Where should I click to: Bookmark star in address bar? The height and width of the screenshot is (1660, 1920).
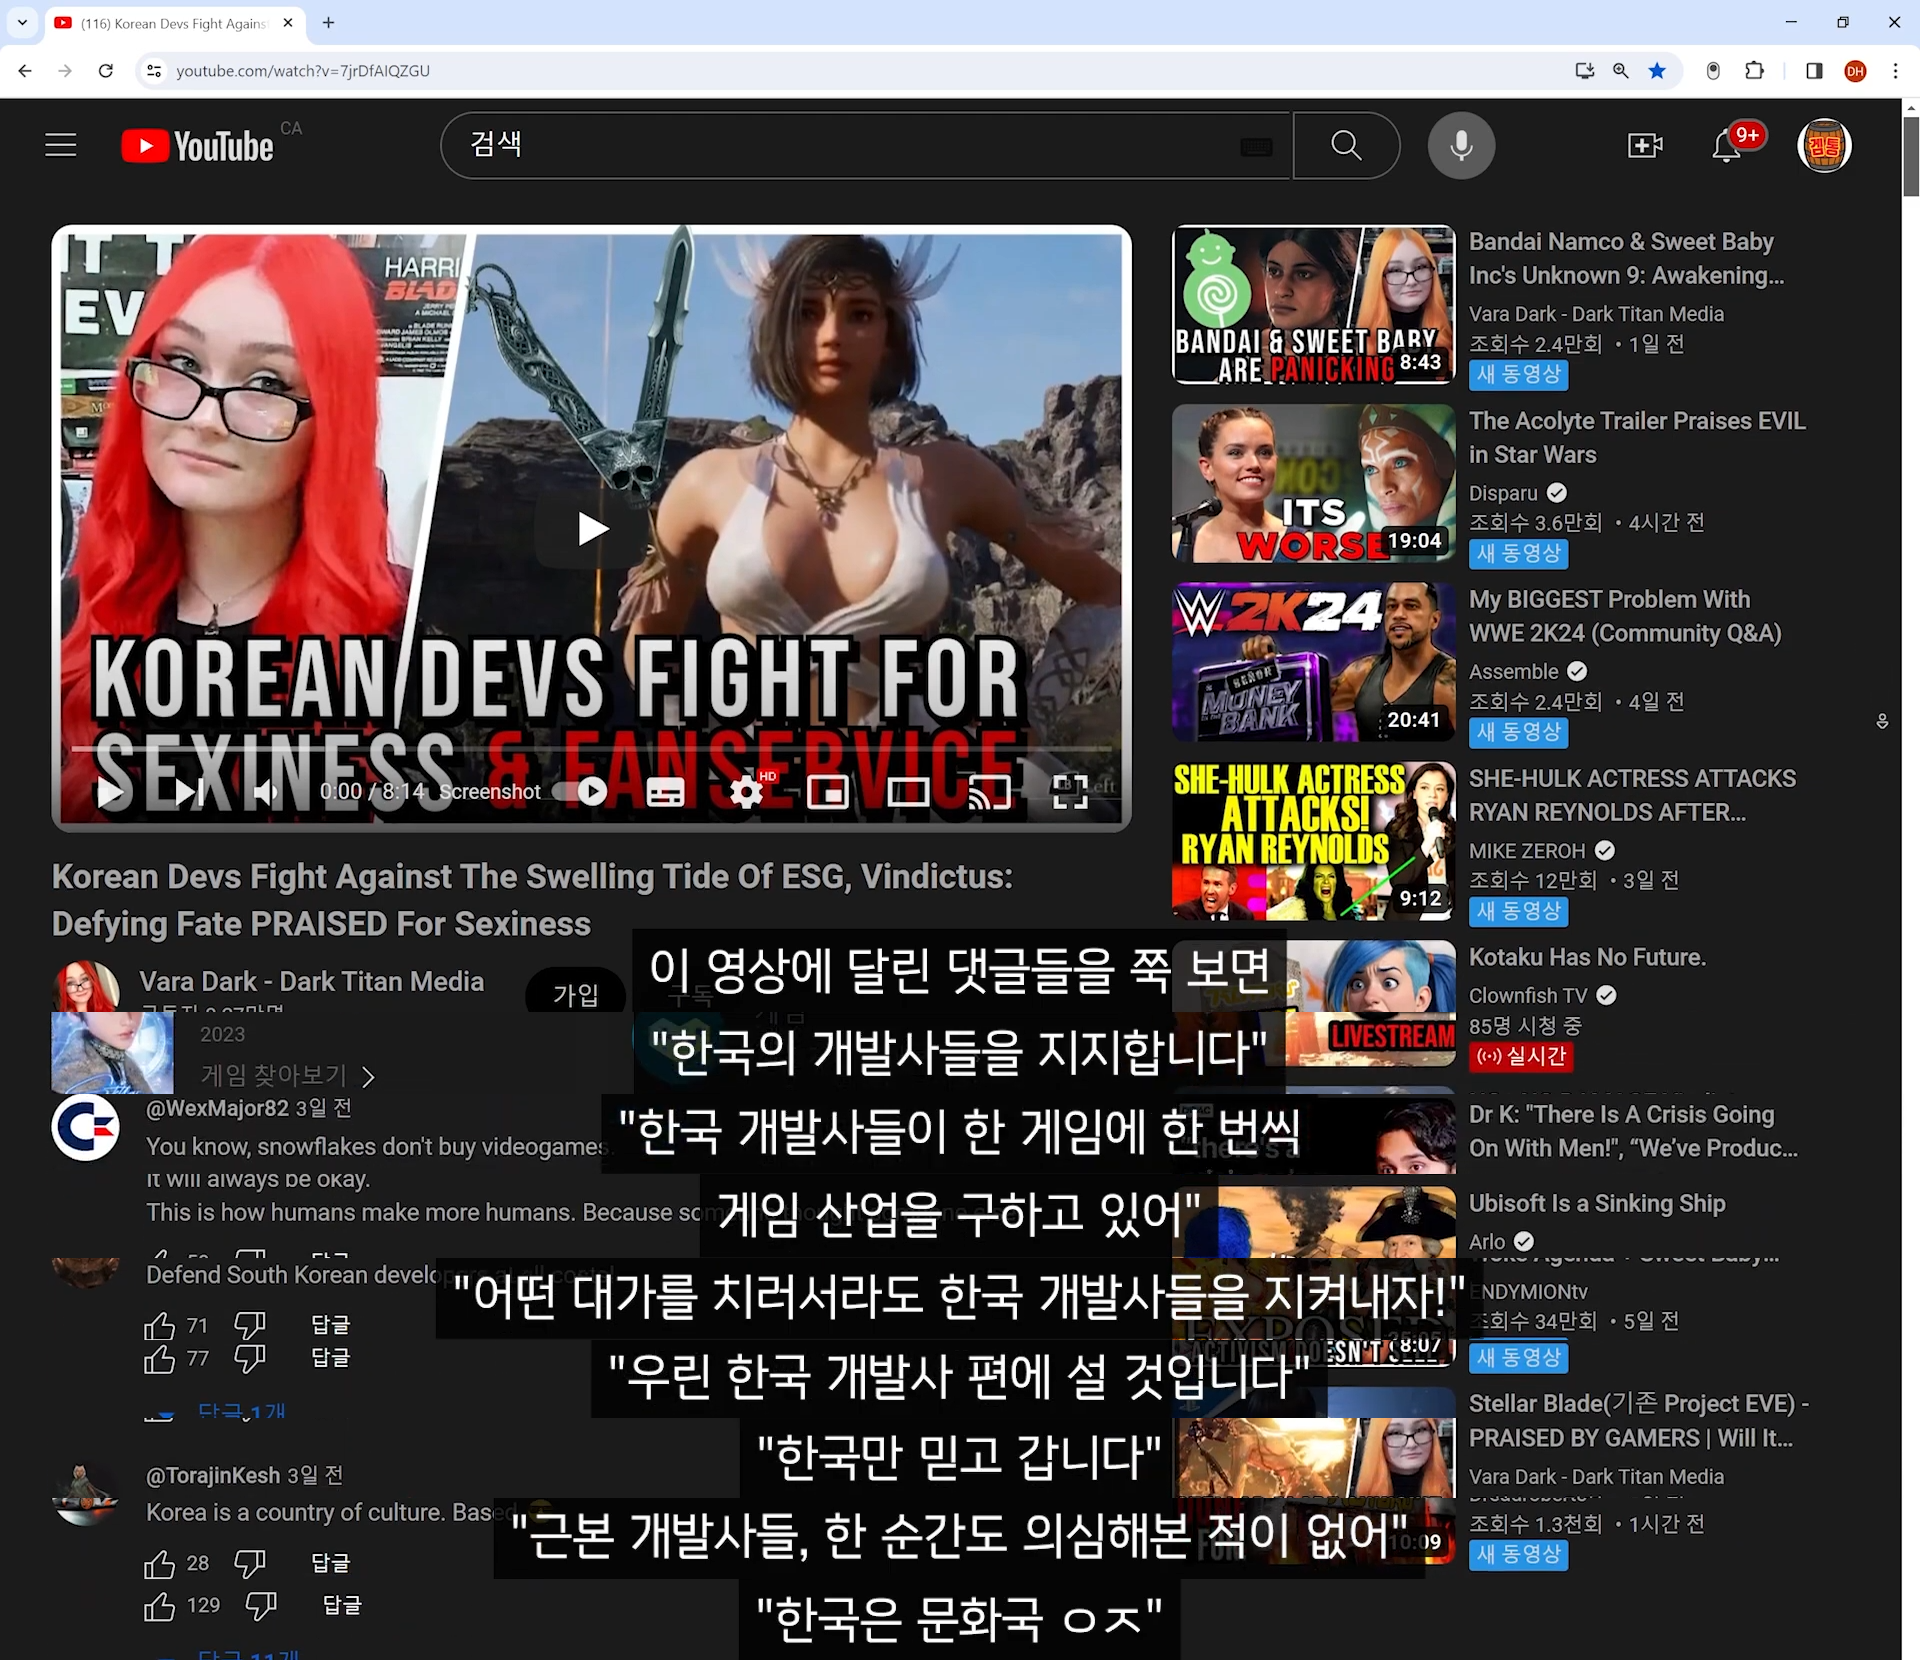point(1657,71)
